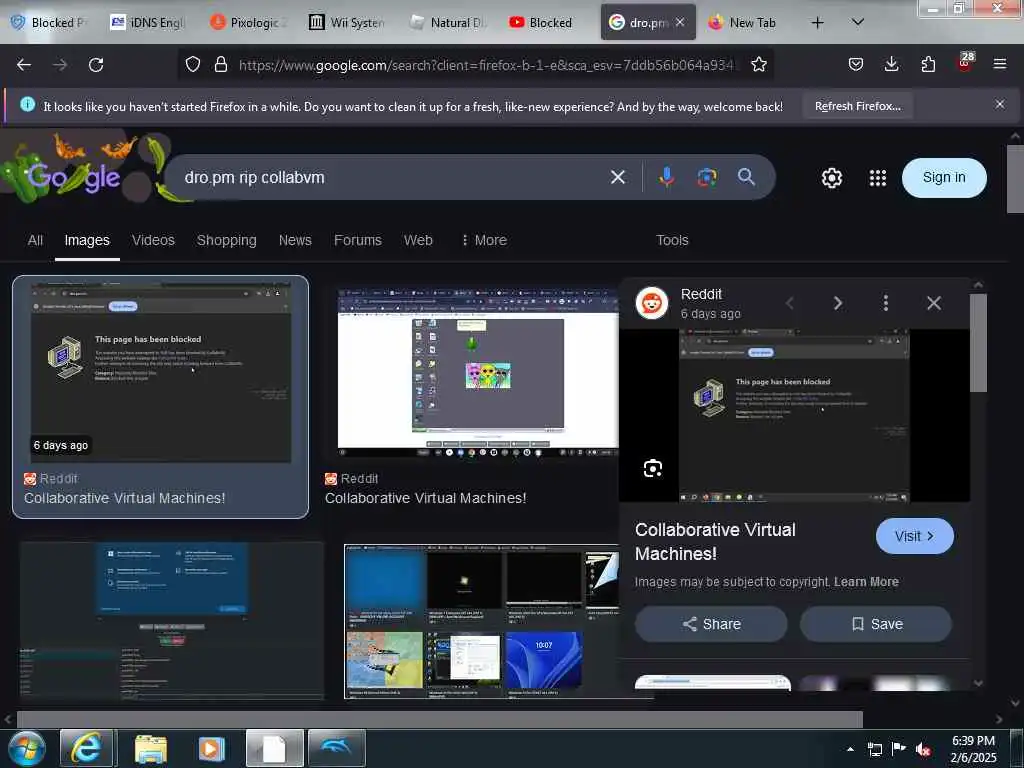Switch to the Wii System tab
Viewport: 1024px width, 768px height.
click(347, 23)
